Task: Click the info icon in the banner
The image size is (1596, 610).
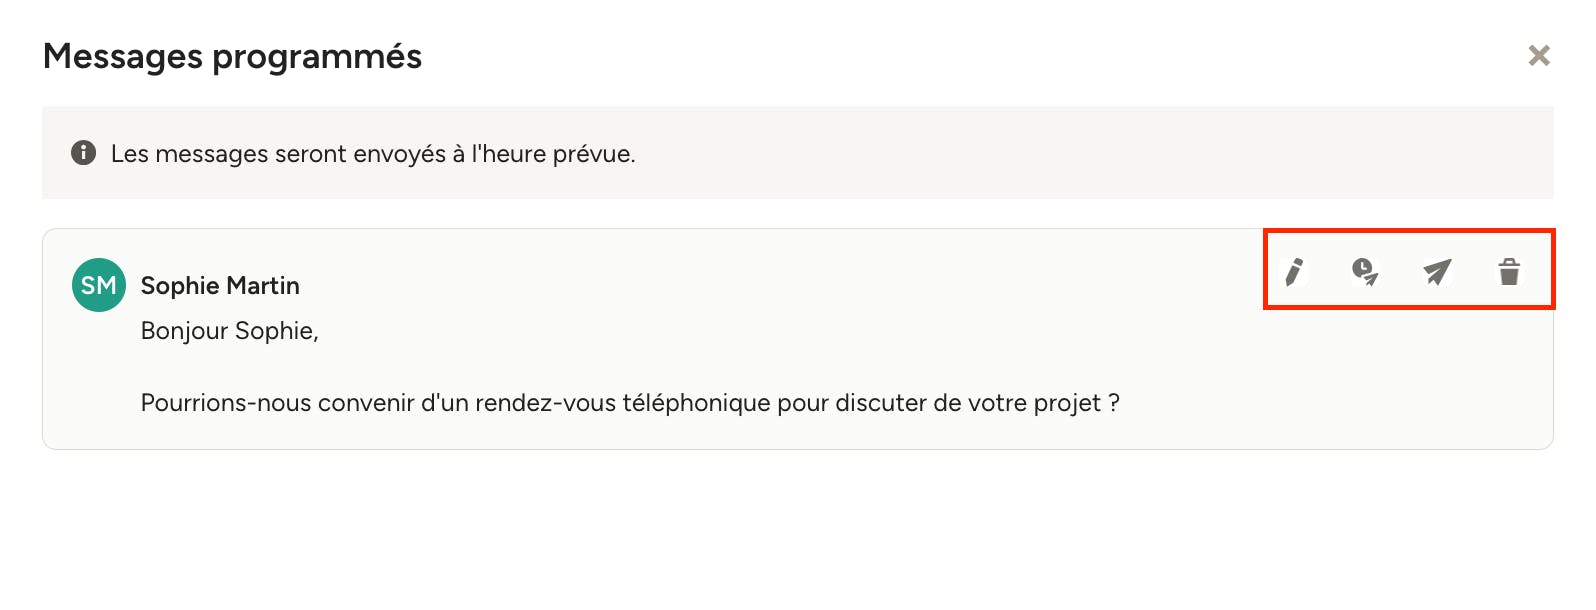Action: point(84,153)
